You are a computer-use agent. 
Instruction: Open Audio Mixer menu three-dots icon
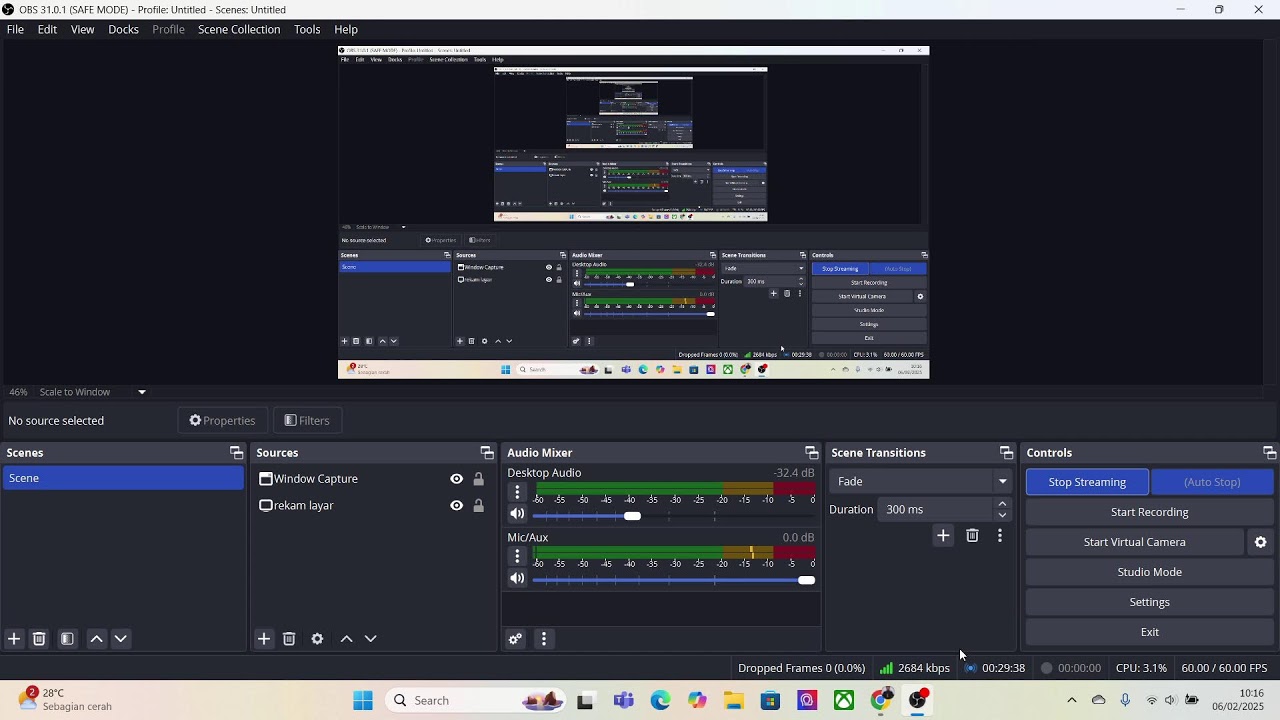[544, 639]
